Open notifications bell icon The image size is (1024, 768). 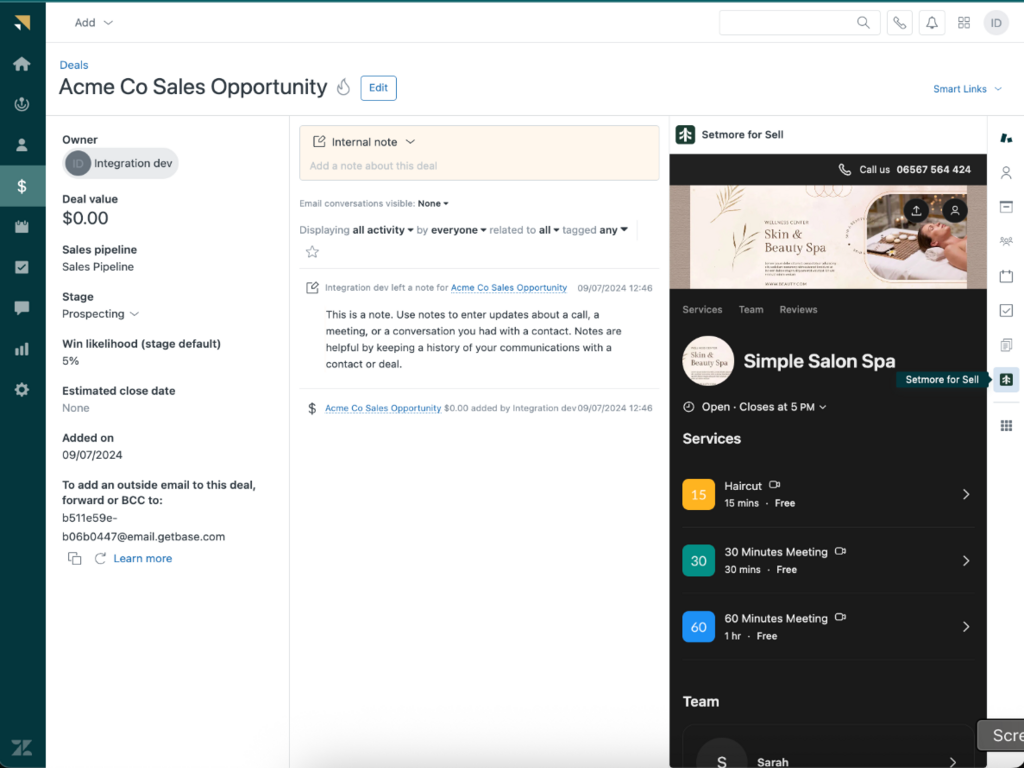[931, 23]
